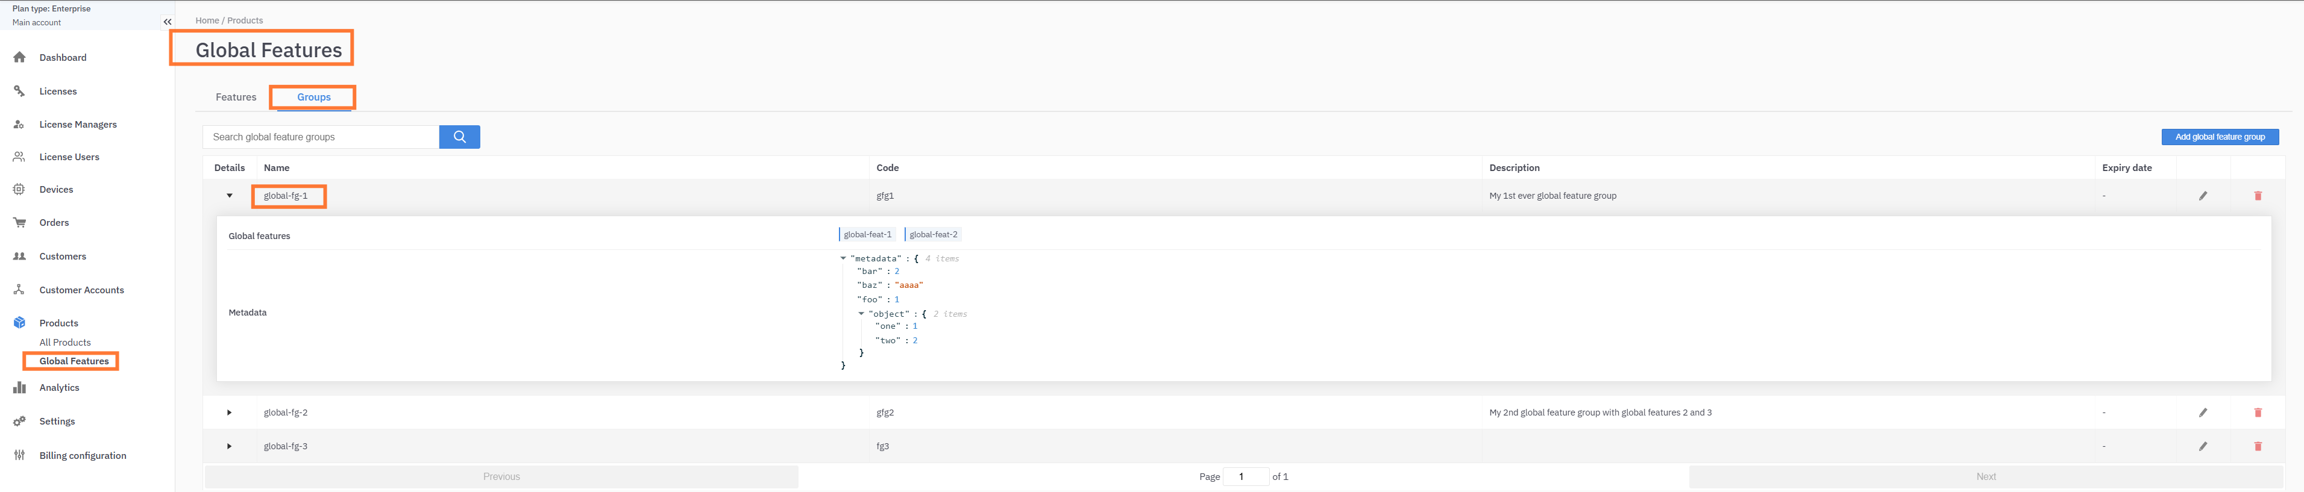2304x492 pixels.
Task: Delete global-fg-3 using trash icon
Action: [x=2257, y=447]
